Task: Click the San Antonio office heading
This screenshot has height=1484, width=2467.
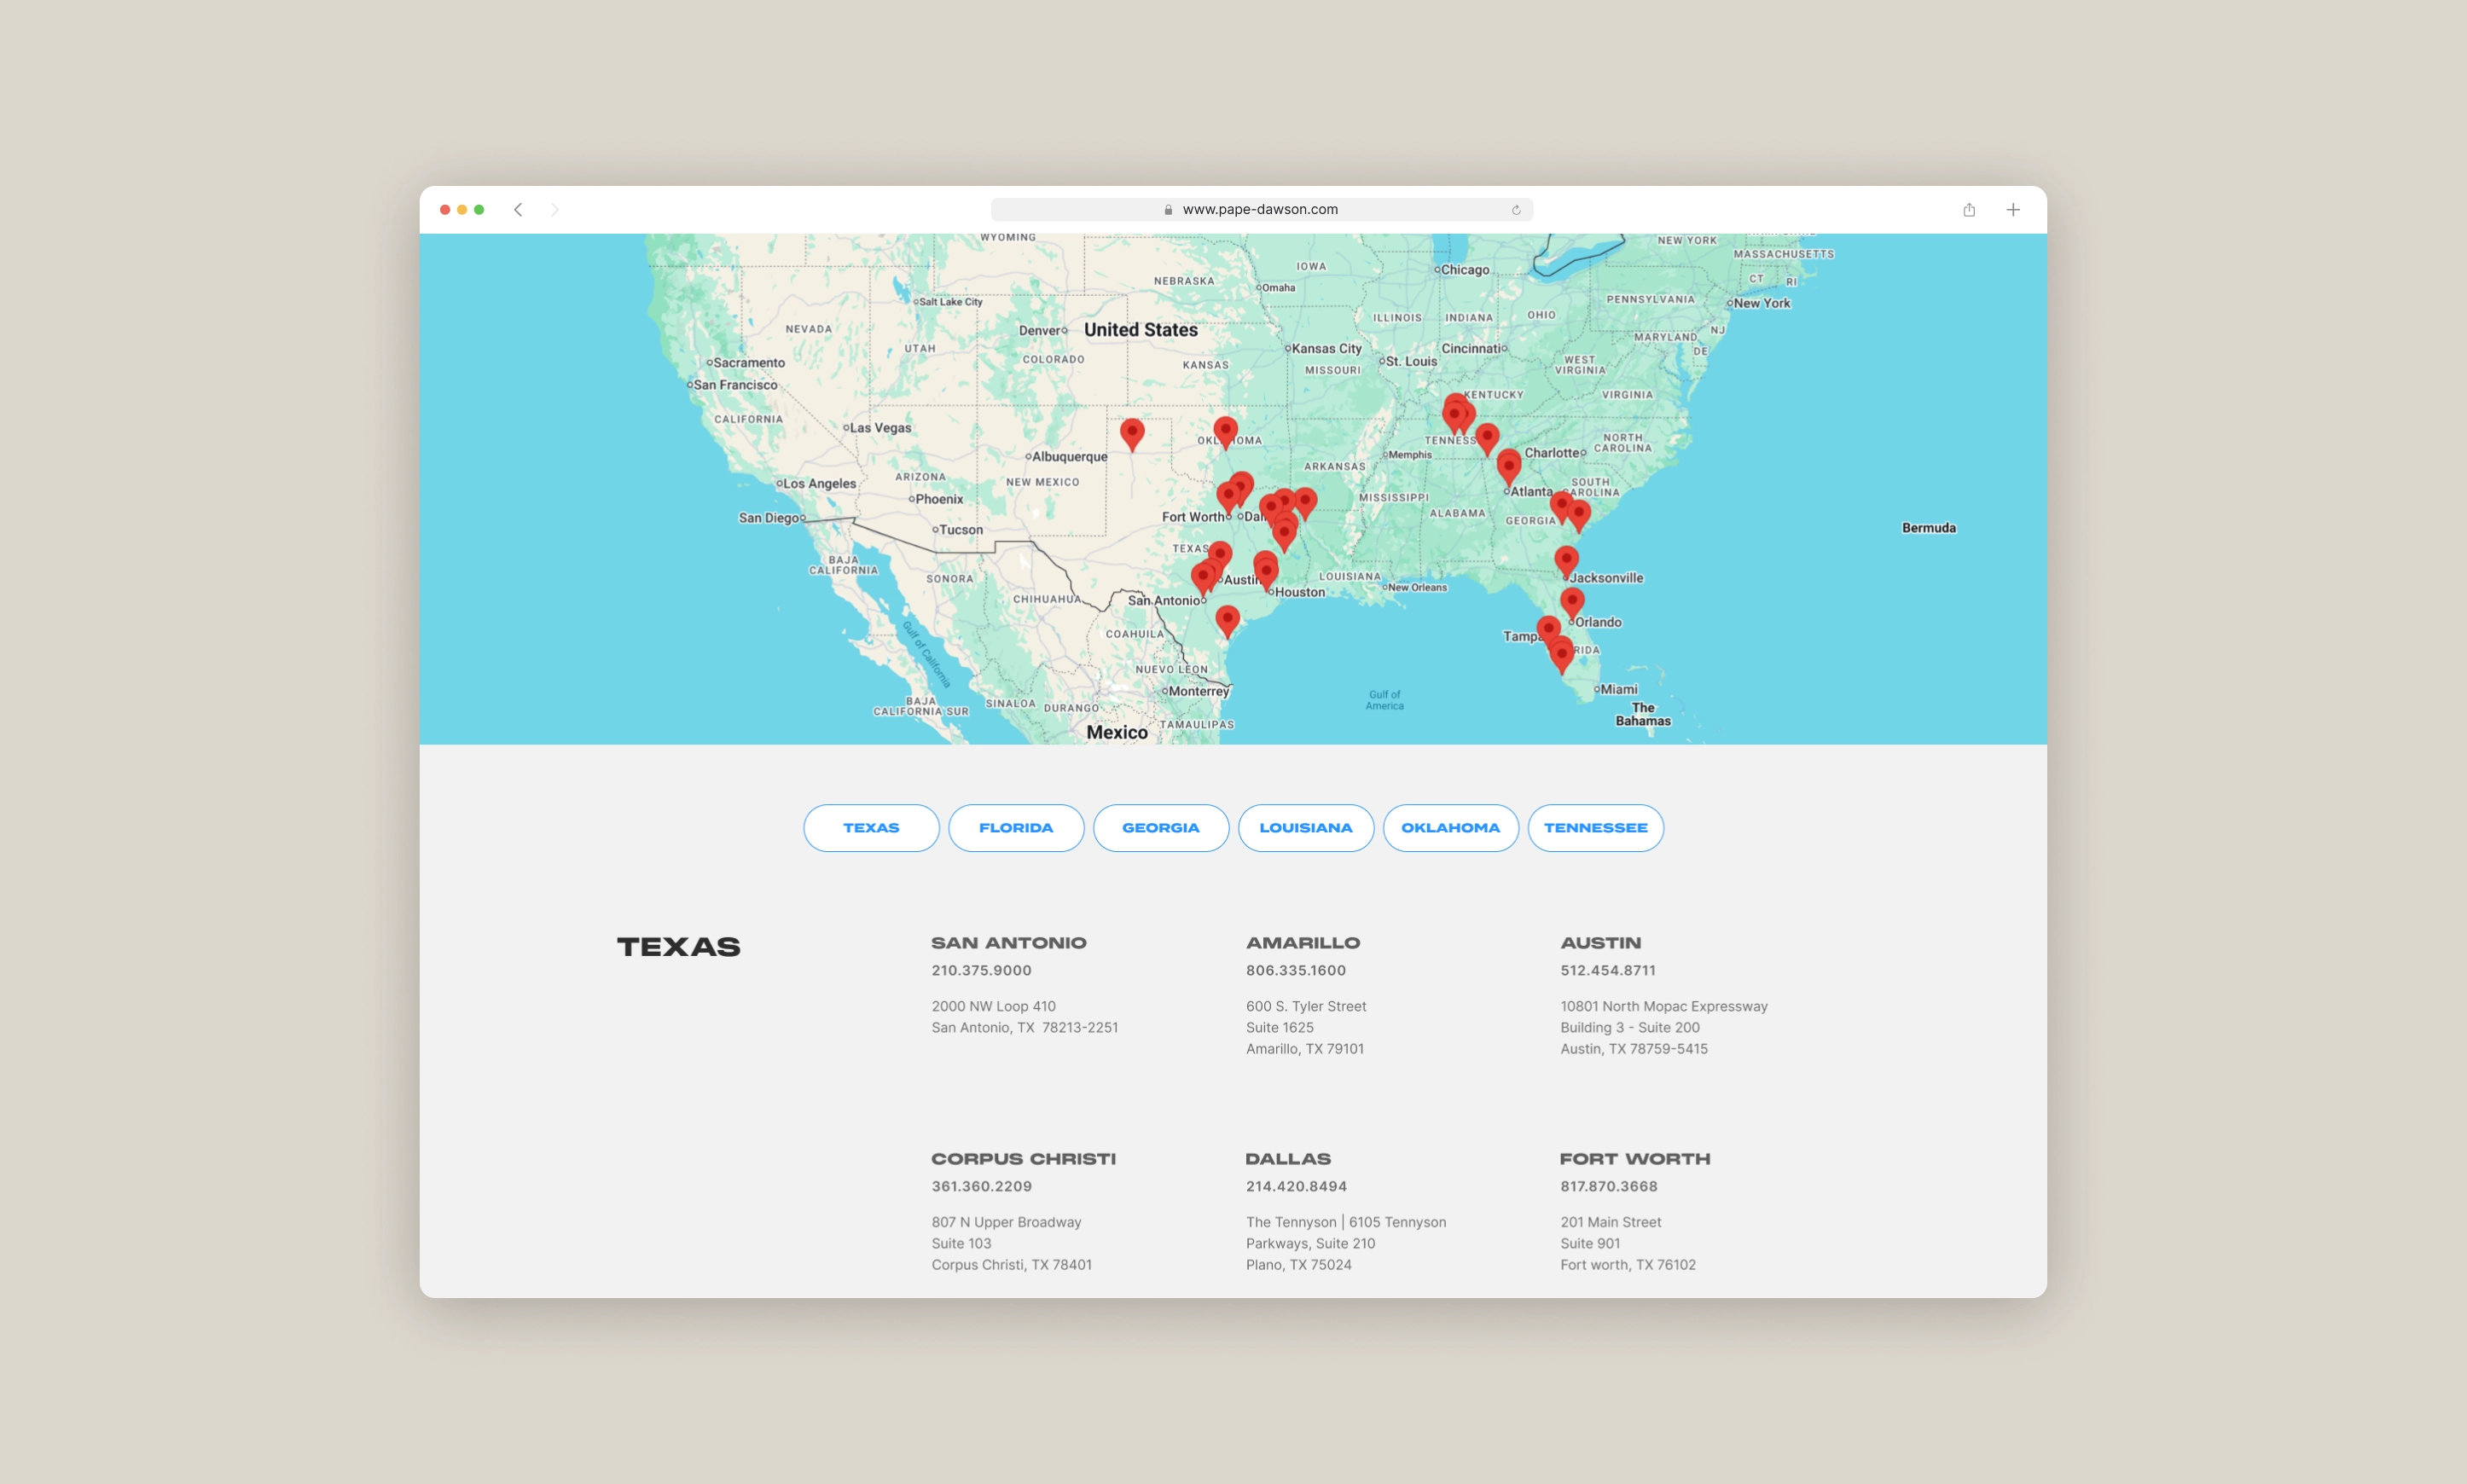Action: point(1009,943)
